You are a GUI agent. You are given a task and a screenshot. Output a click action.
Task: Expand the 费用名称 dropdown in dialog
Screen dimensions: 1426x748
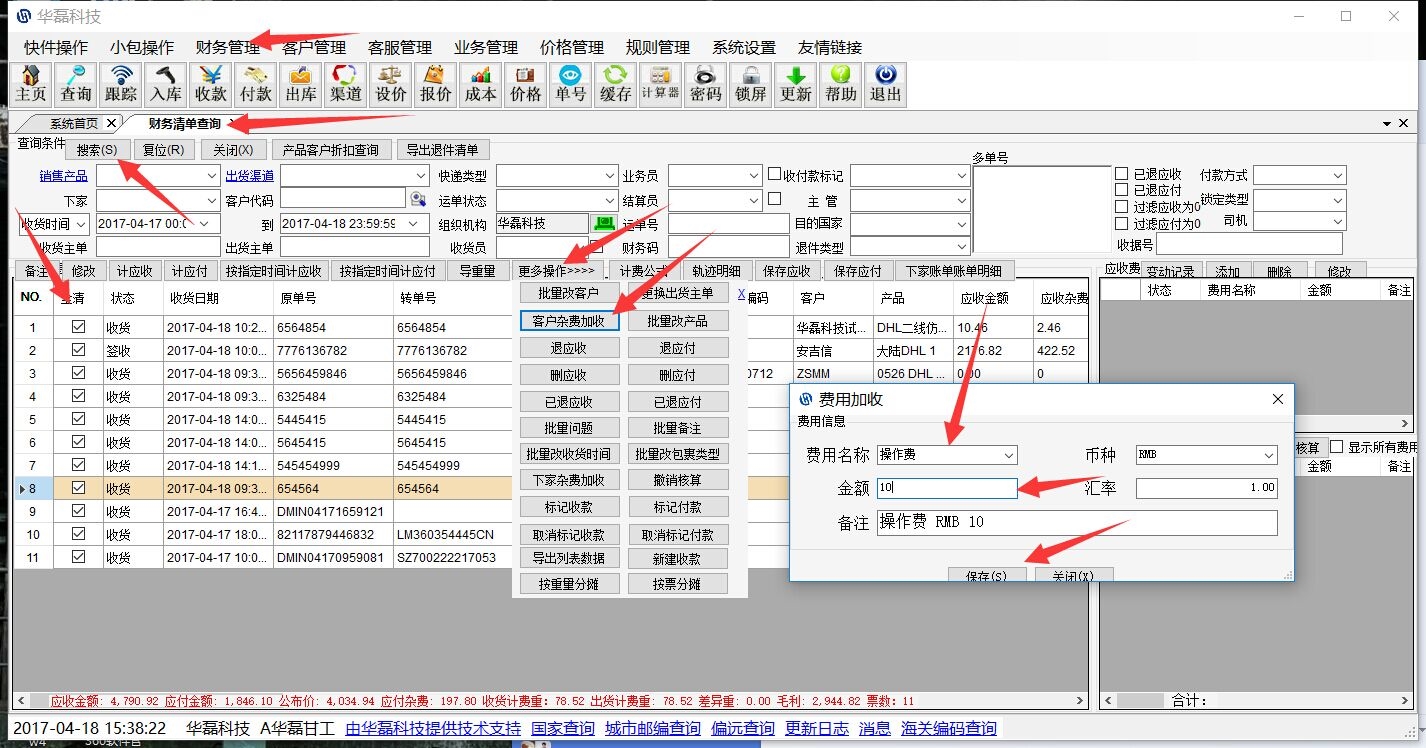pos(1008,455)
